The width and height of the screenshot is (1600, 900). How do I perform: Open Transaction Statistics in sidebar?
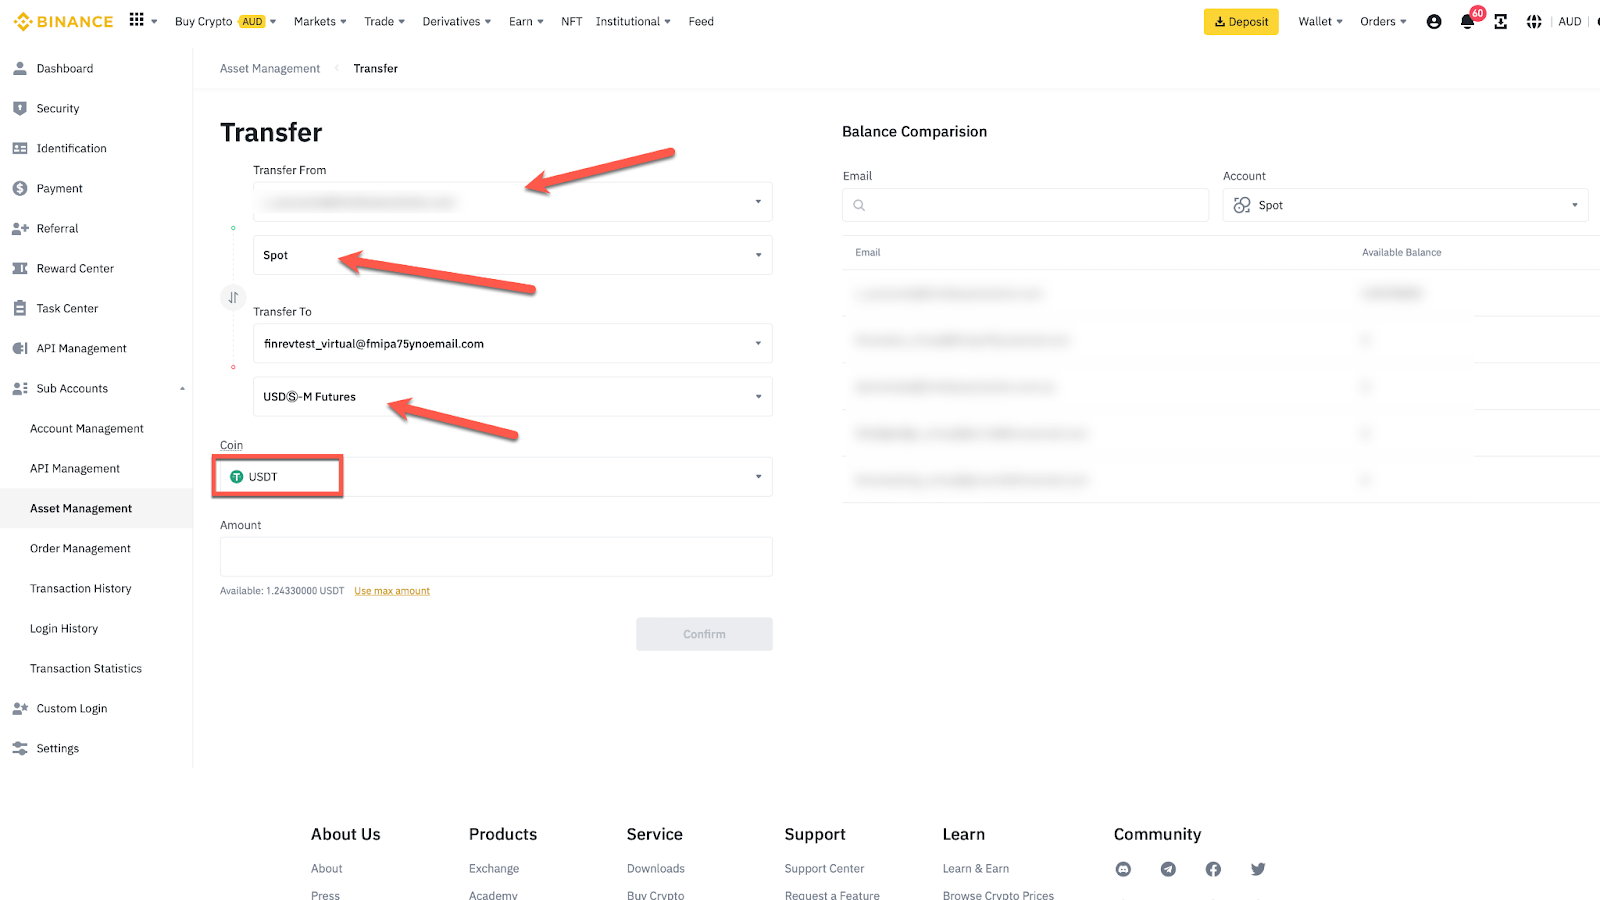click(86, 668)
